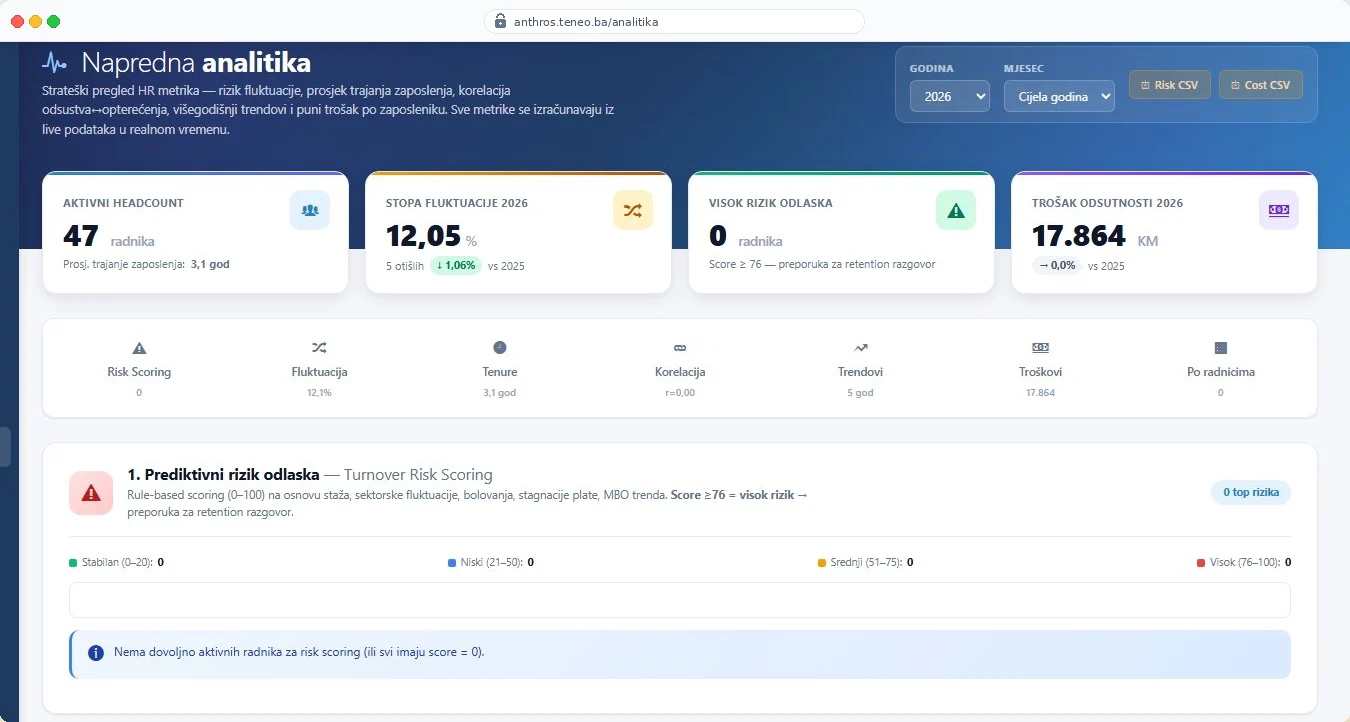Click the 47 radnika headcount value
This screenshot has height=722, width=1350.
pos(109,237)
